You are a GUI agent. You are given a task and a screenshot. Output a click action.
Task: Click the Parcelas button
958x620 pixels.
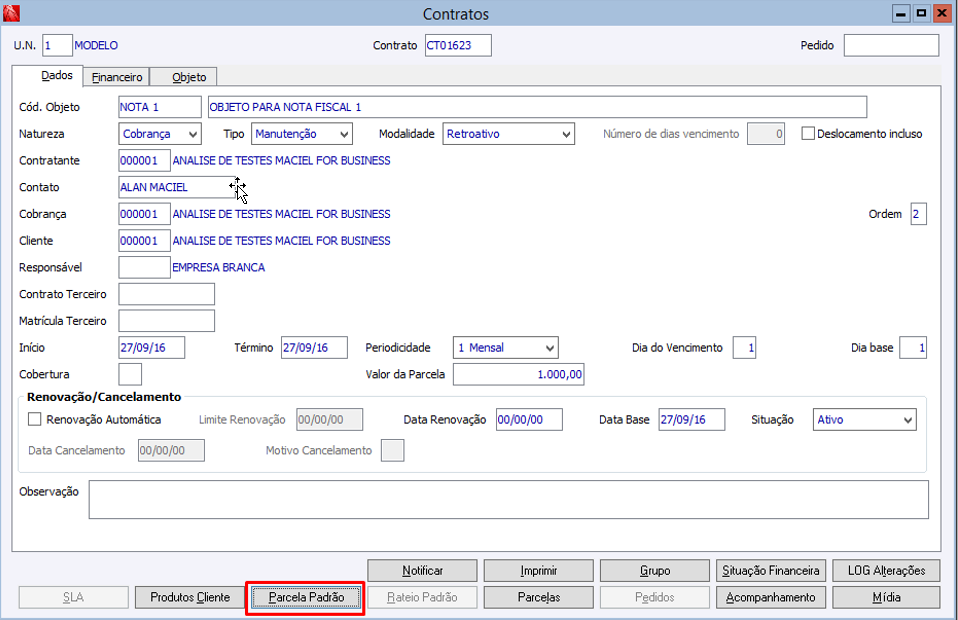click(x=538, y=597)
